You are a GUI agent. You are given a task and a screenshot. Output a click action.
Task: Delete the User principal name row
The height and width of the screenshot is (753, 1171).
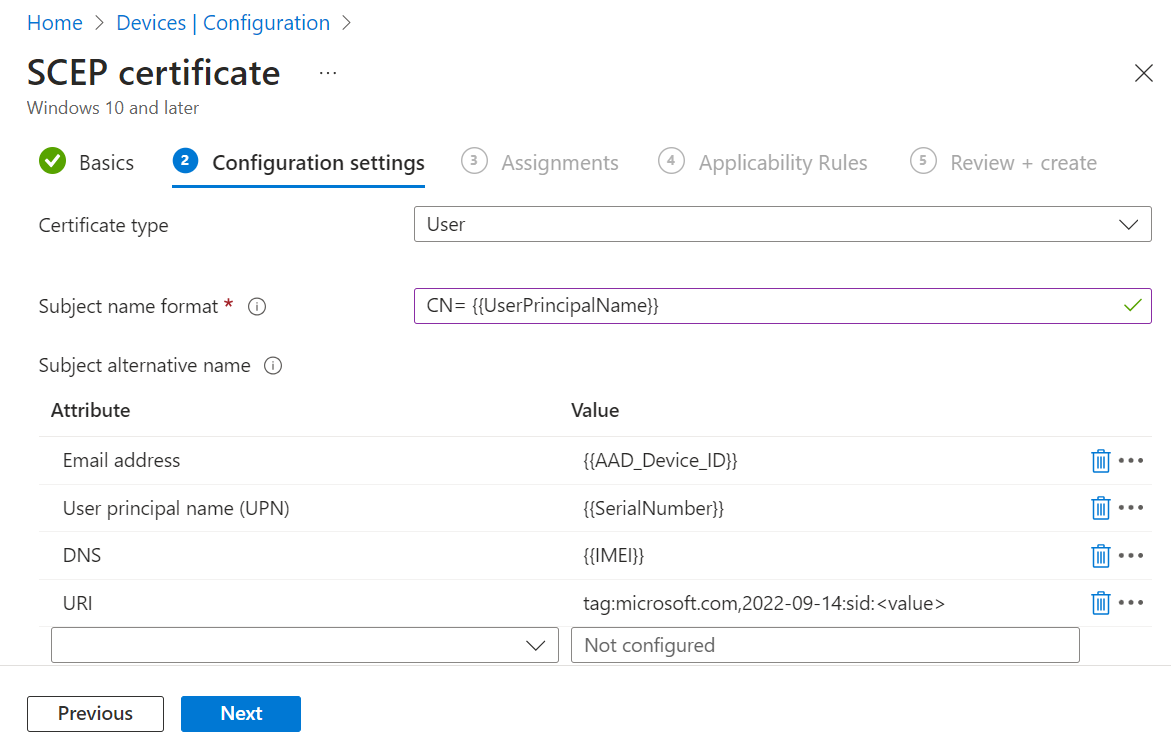[x=1100, y=508]
